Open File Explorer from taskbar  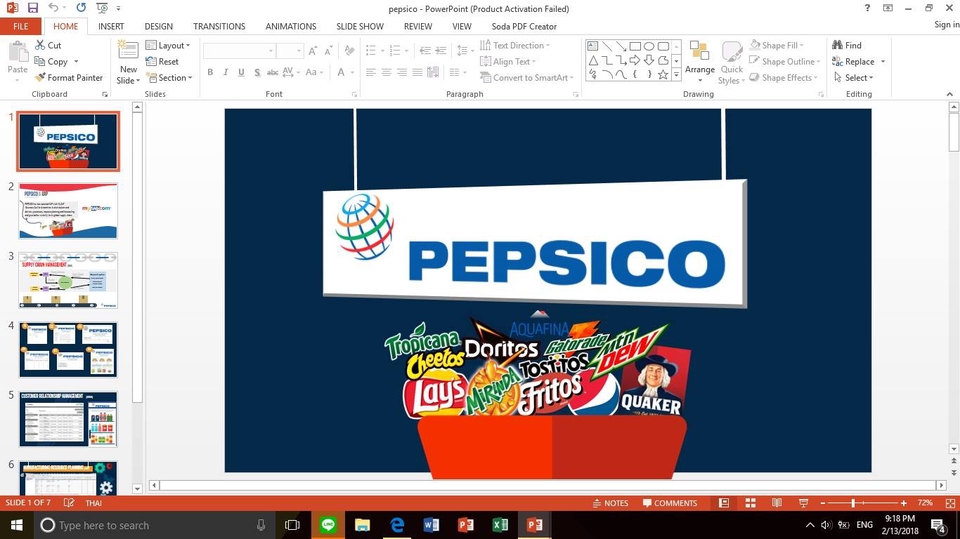pos(362,525)
